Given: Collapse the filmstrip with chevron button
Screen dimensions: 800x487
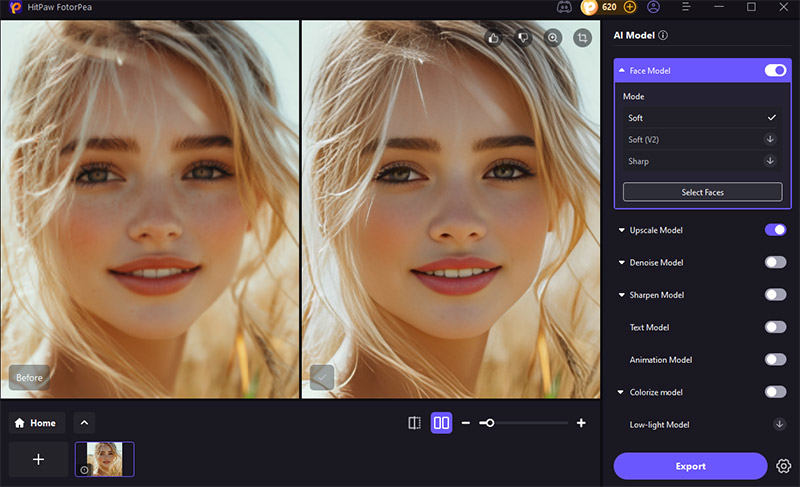Looking at the screenshot, I should pos(84,423).
